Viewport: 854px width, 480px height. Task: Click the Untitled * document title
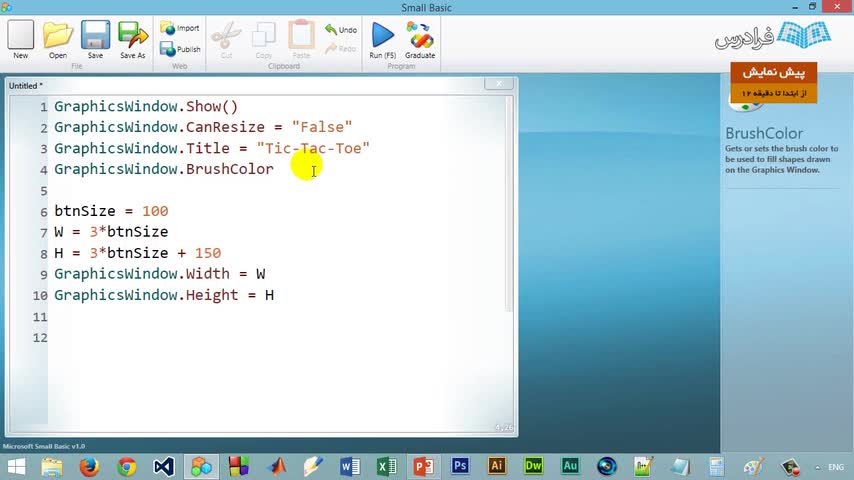point(26,86)
